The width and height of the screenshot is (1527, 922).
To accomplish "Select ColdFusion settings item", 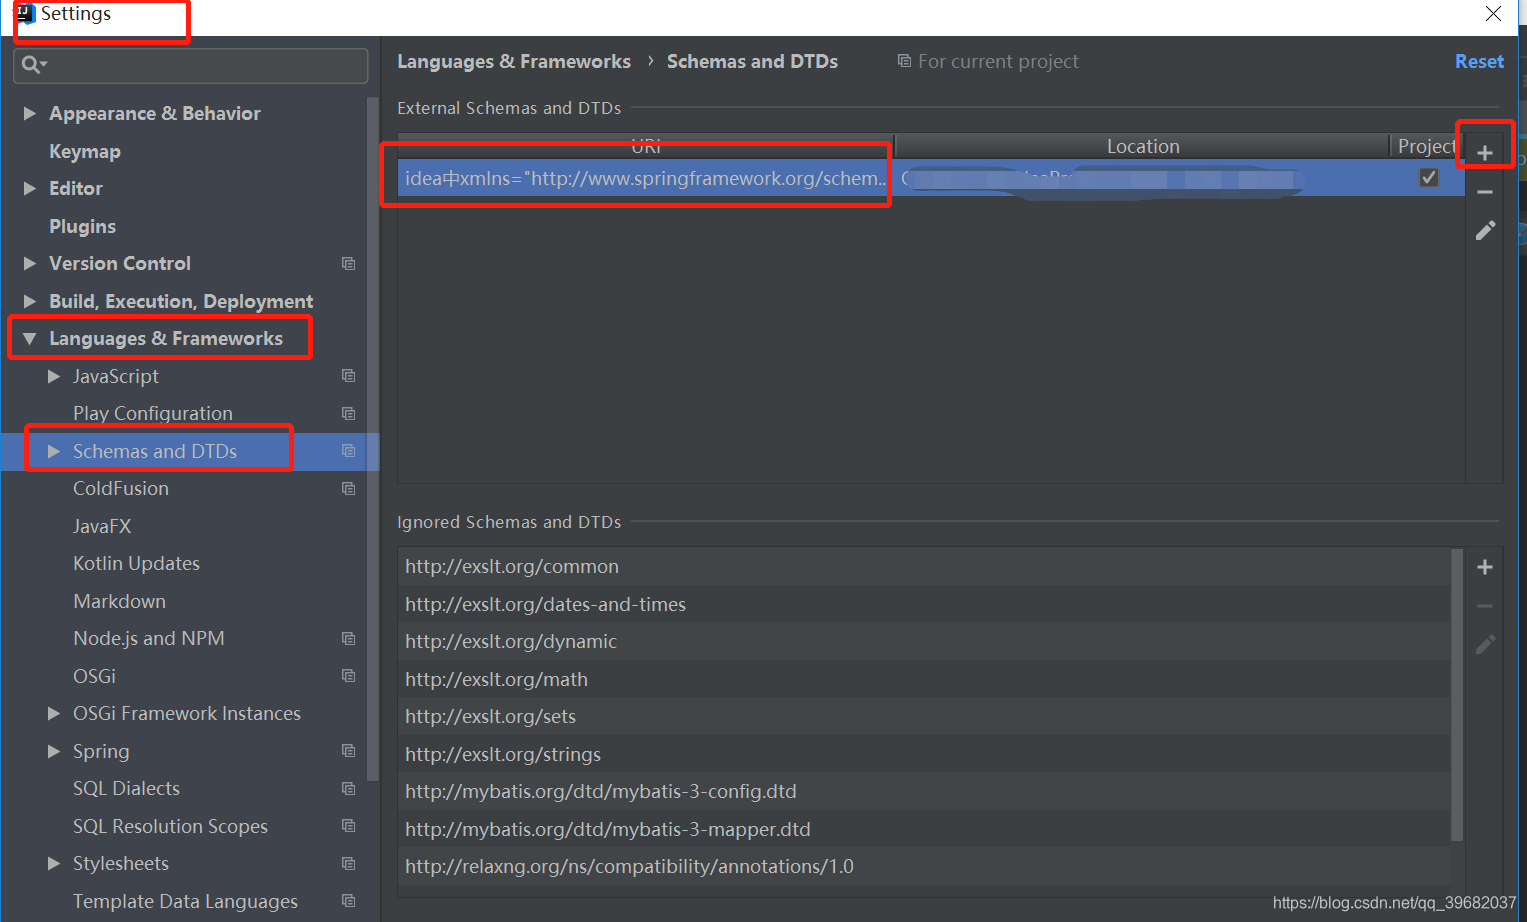I will (121, 488).
